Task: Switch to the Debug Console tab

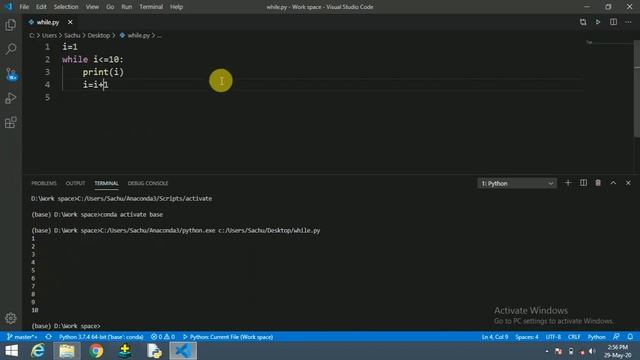Action: click(148, 183)
